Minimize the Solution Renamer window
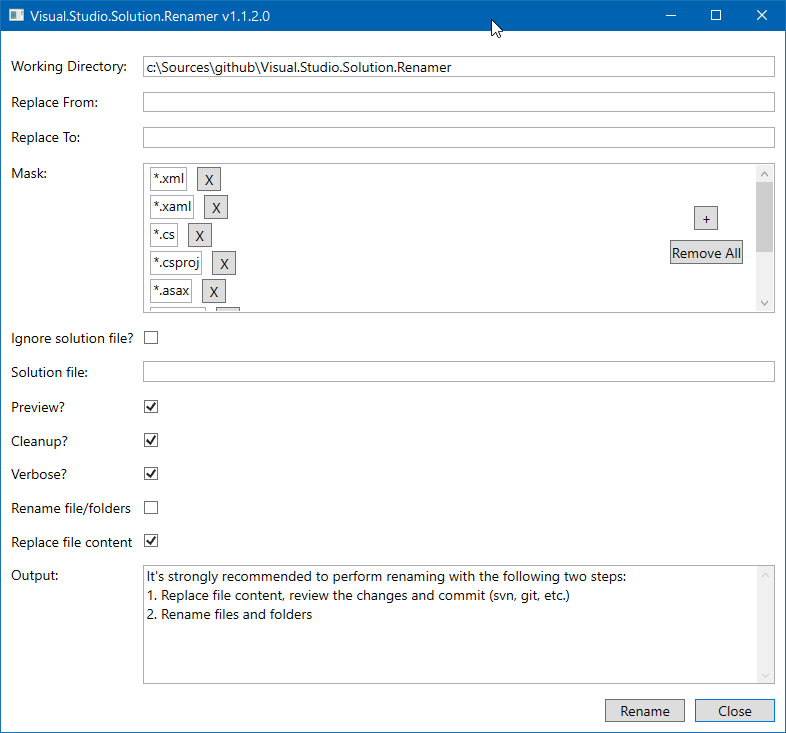The width and height of the screenshot is (786, 733). (x=671, y=16)
